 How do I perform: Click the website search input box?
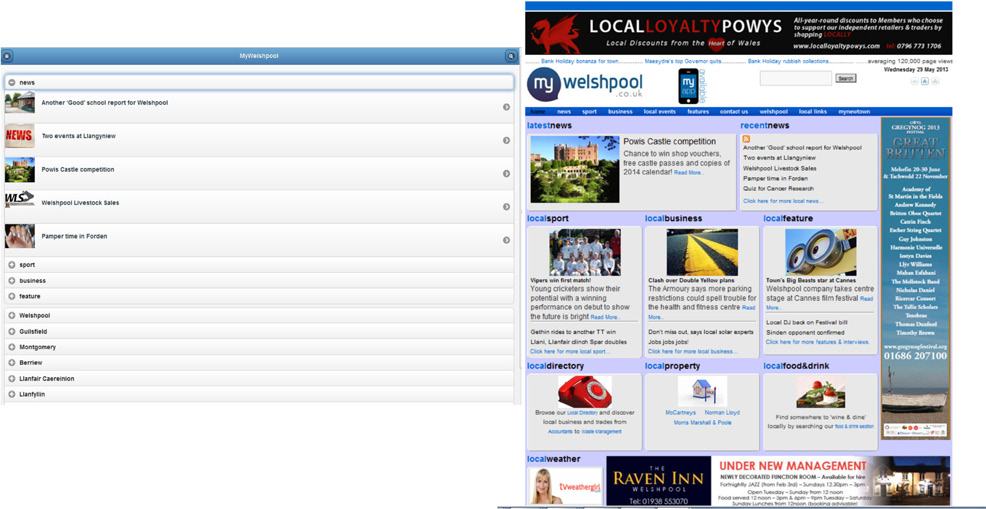click(795, 78)
